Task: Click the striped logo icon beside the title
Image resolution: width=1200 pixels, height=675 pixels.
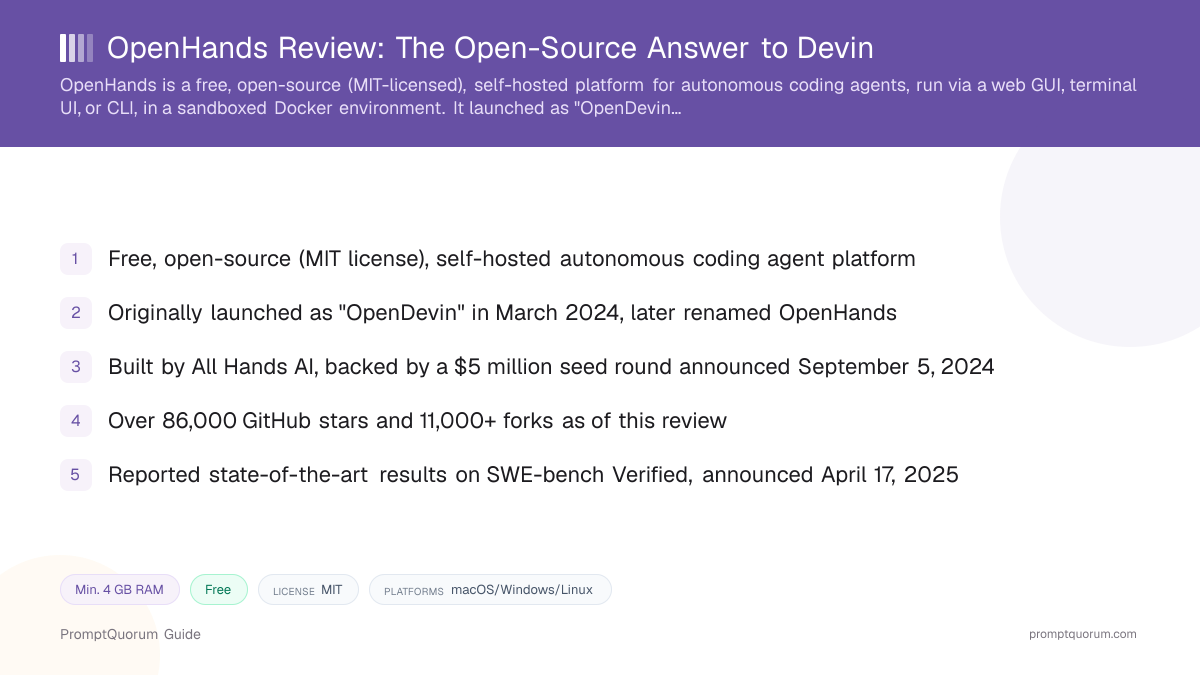Action: click(76, 48)
